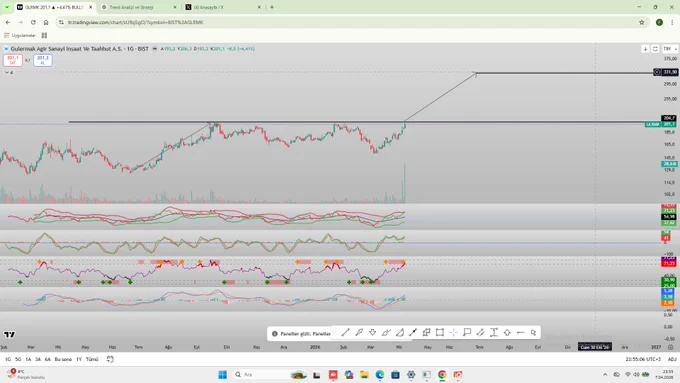
Task: Select the arrow pointer cursor tool
Action: [533, 333]
